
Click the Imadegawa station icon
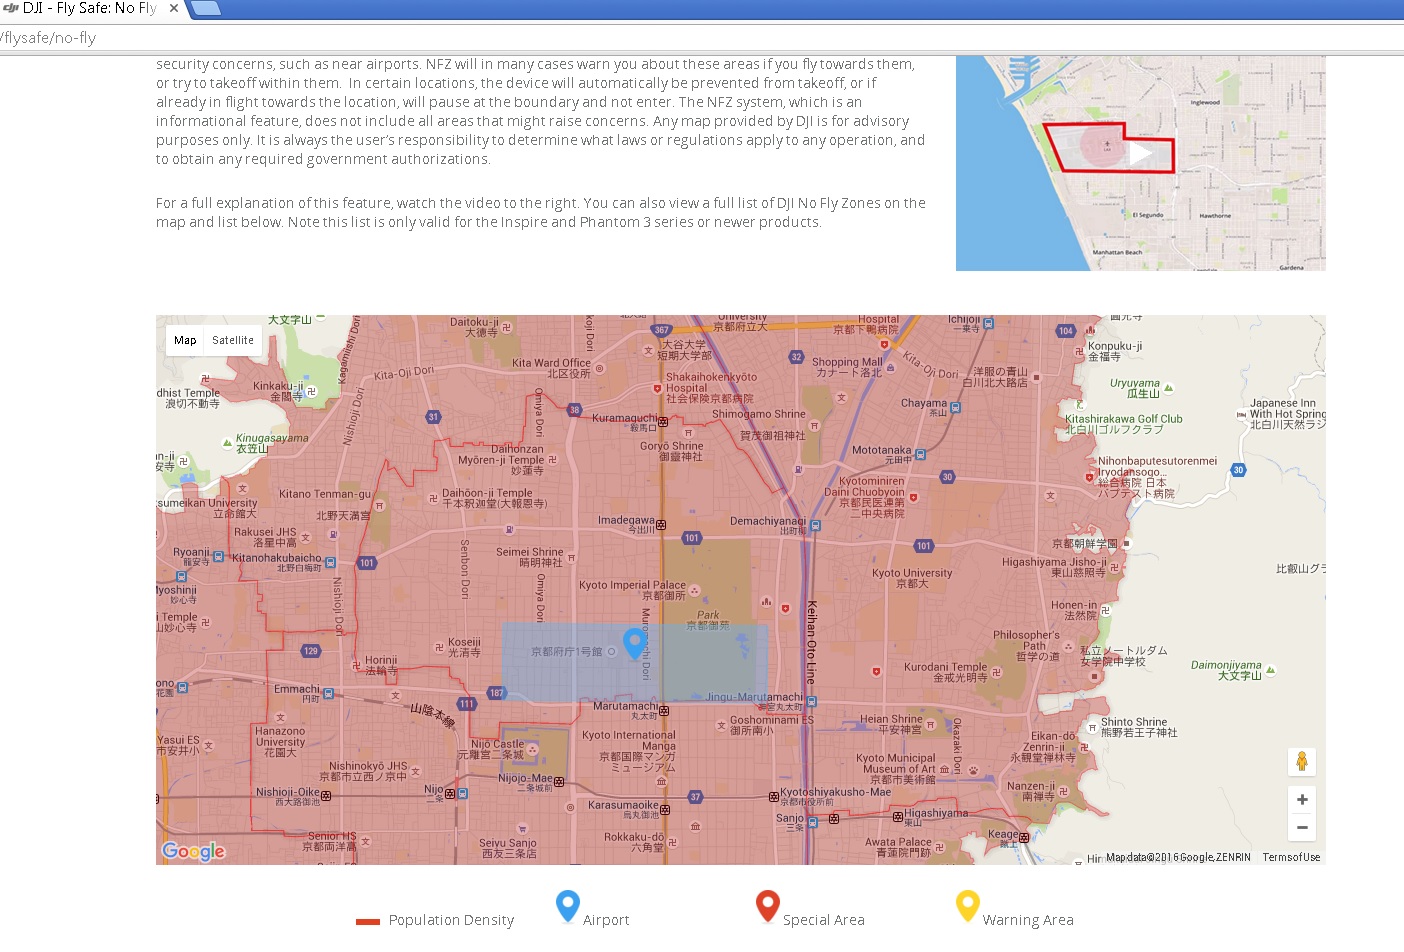661,524
